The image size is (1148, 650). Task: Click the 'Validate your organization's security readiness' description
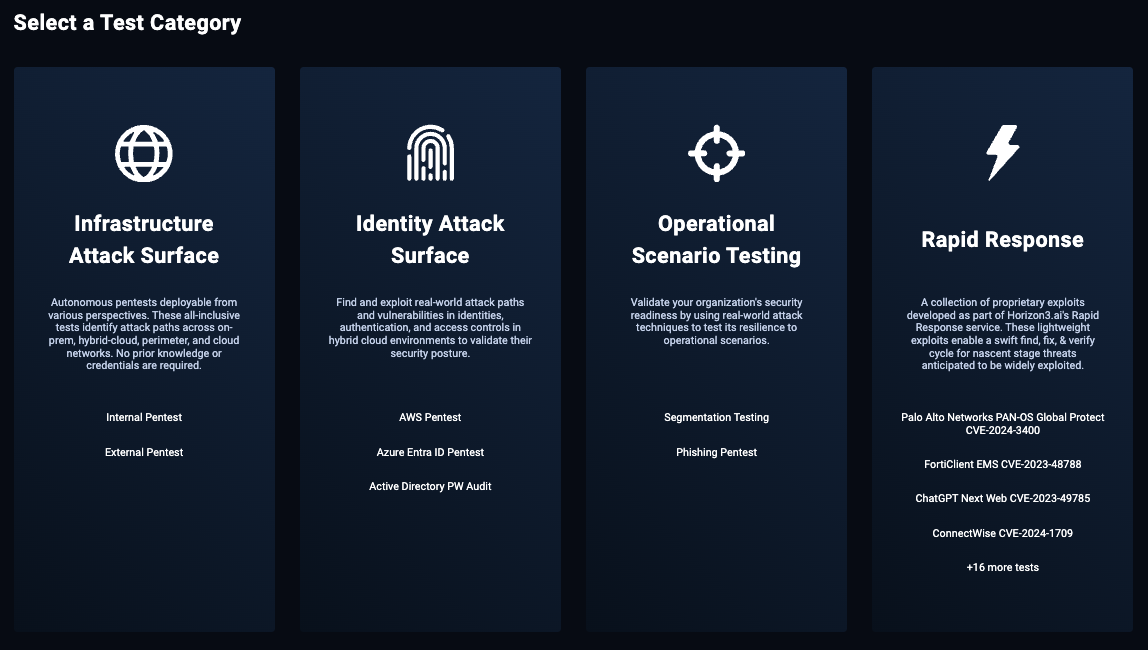tap(716, 321)
